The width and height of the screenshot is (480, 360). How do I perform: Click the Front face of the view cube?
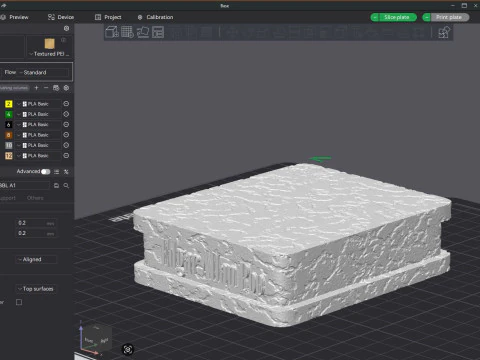pyautogui.click(x=89, y=340)
